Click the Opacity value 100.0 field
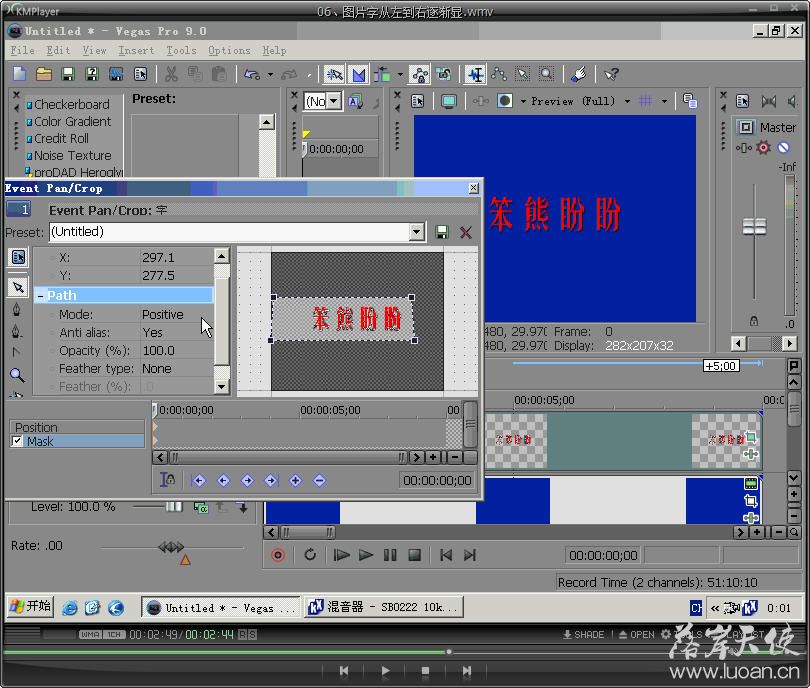This screenshot has height=688, width=810. pos(159,351)
